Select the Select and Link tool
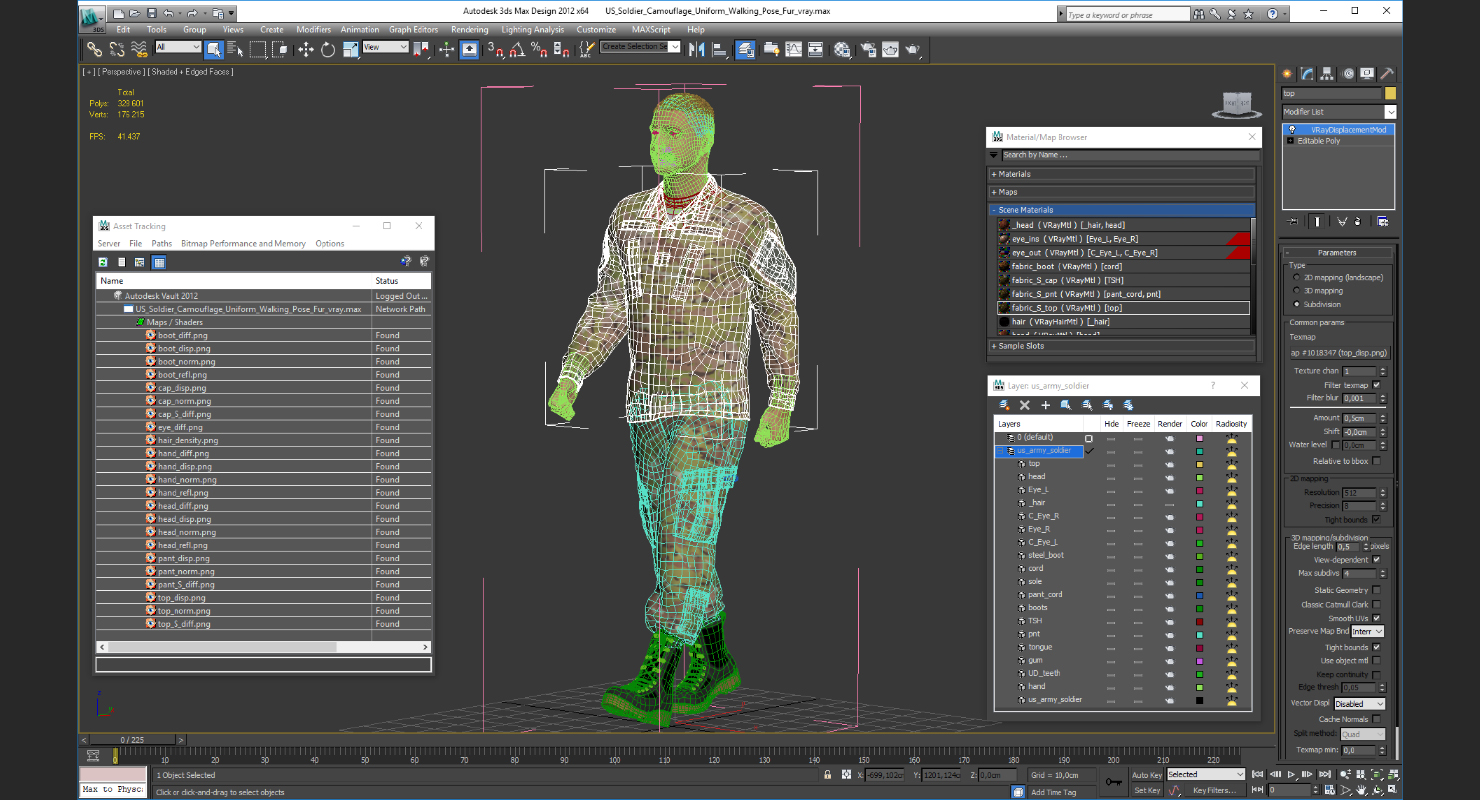1480x800 pixels. [x=94, y=49]
